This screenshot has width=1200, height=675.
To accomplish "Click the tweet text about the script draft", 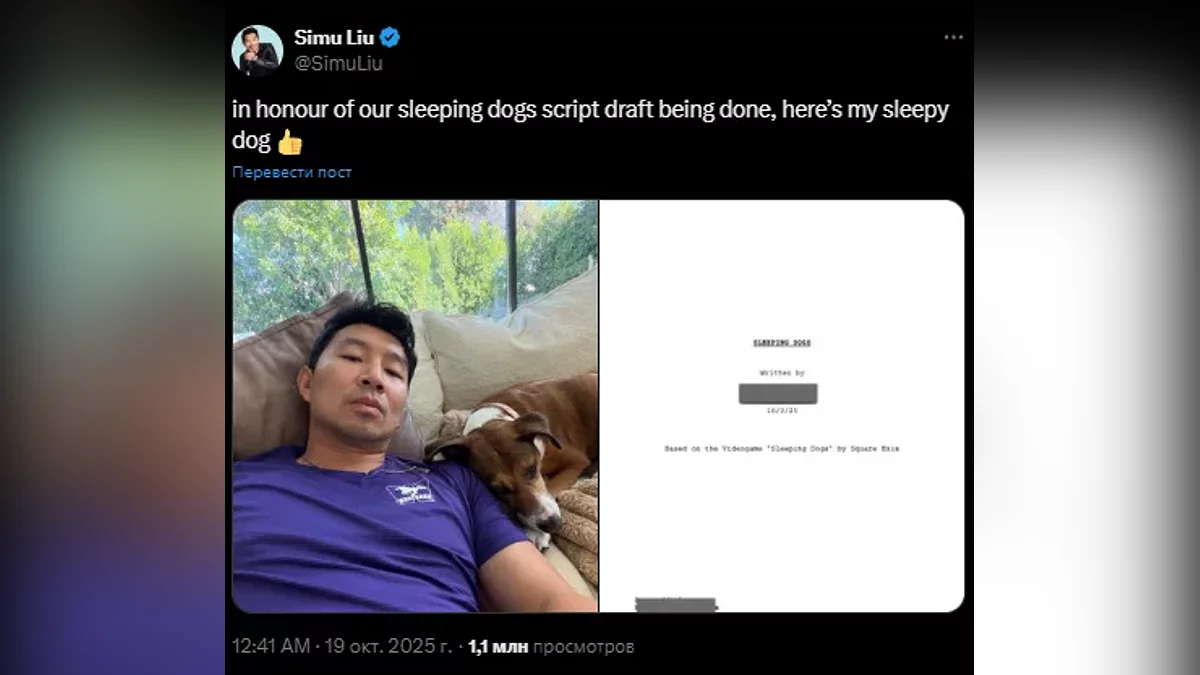I will (x=590, y=125).
